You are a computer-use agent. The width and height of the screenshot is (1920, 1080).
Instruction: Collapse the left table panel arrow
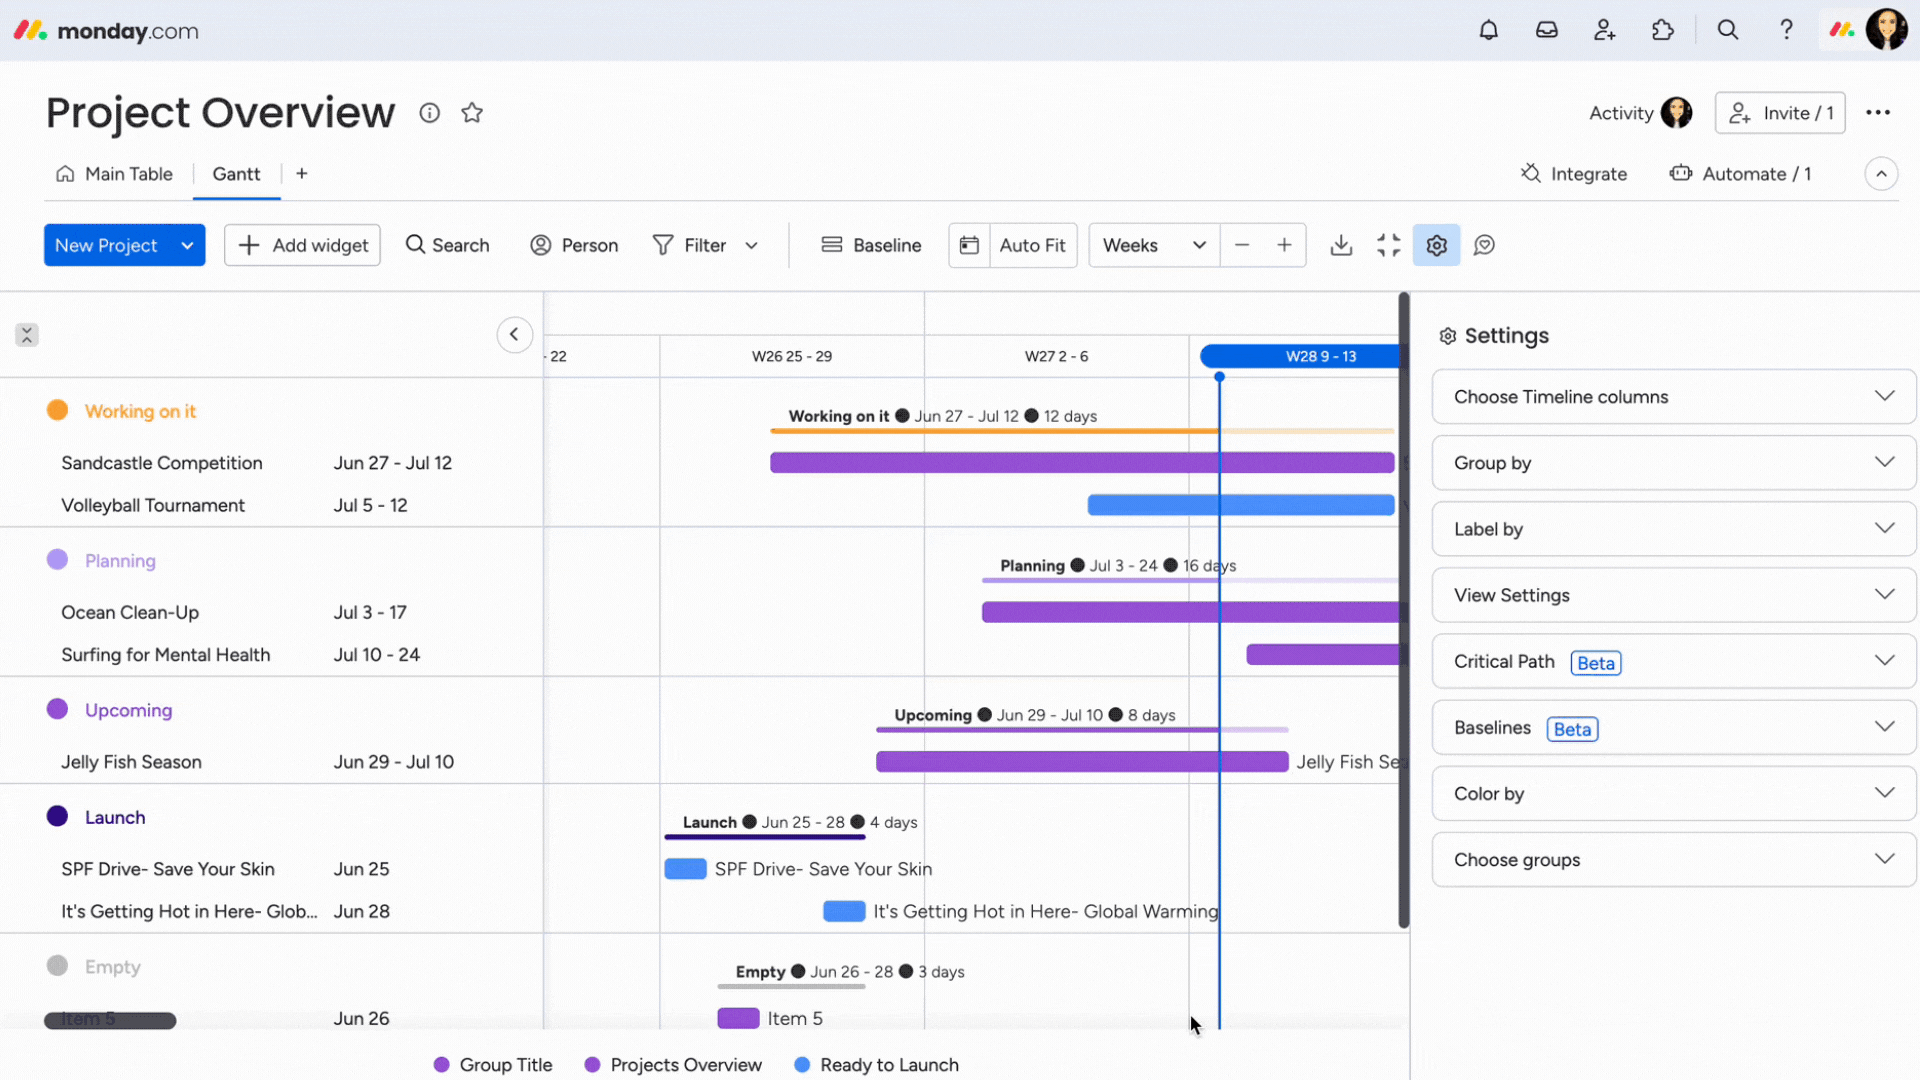pos(514,334)
